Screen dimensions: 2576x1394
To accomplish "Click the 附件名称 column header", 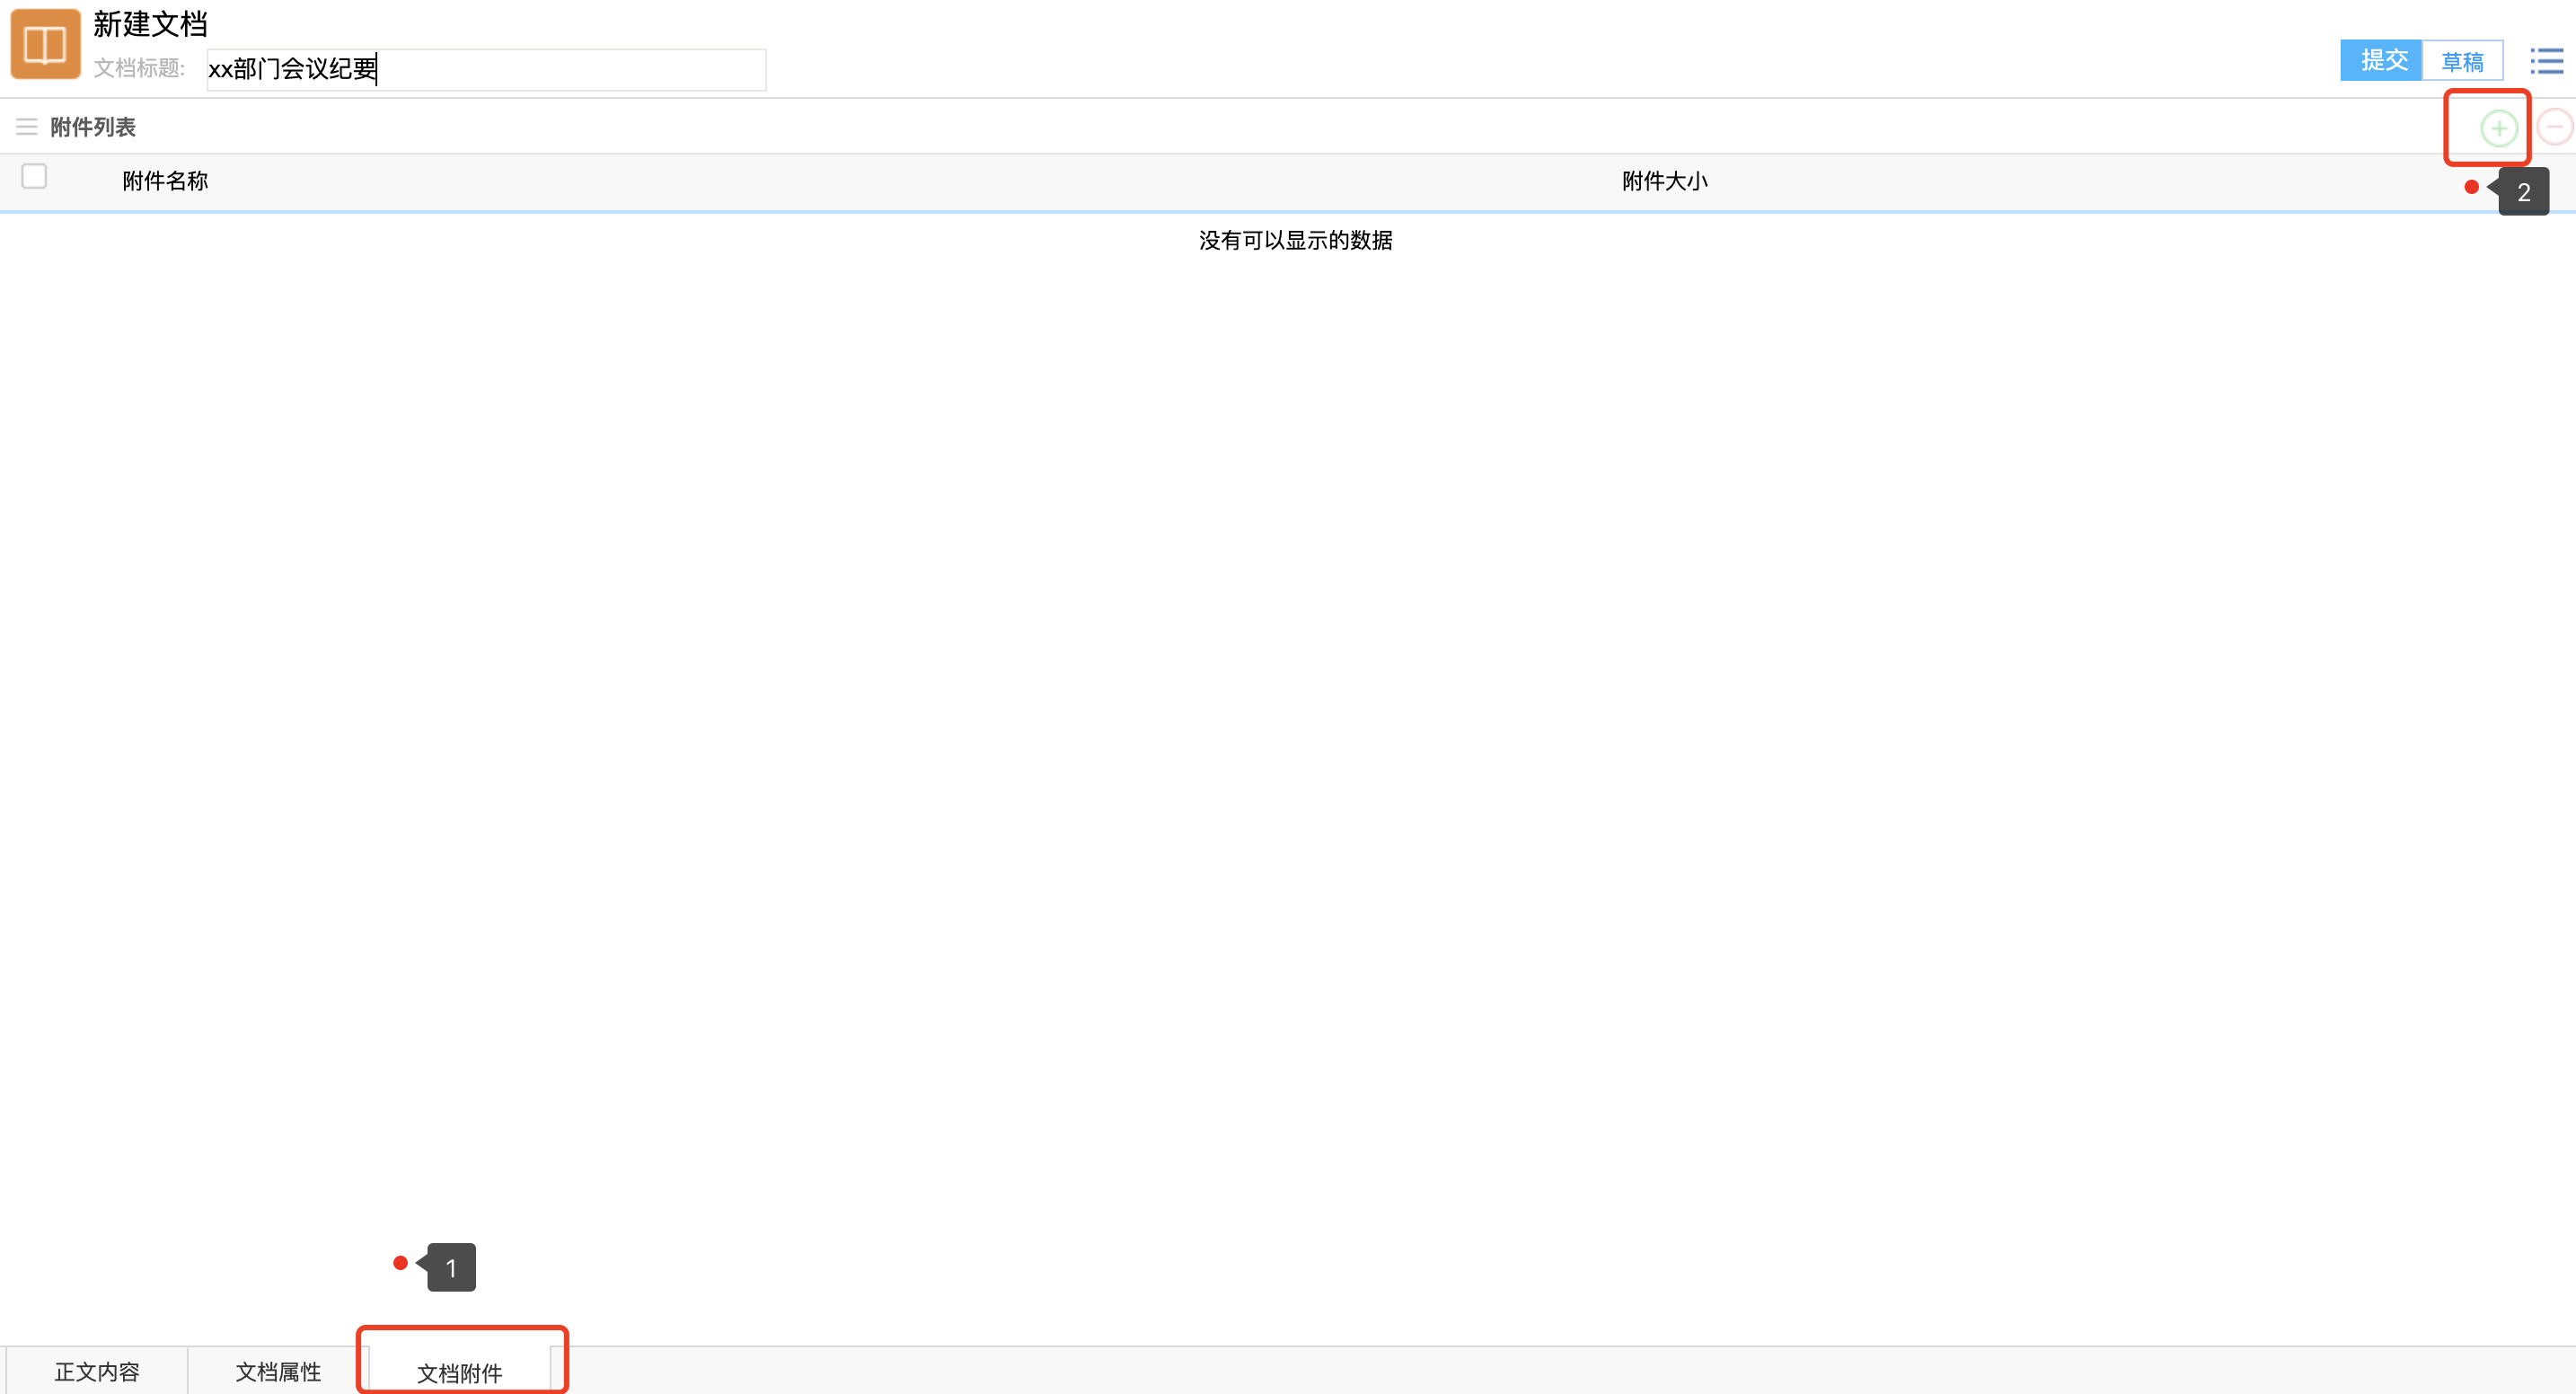I will coord(165,181).
